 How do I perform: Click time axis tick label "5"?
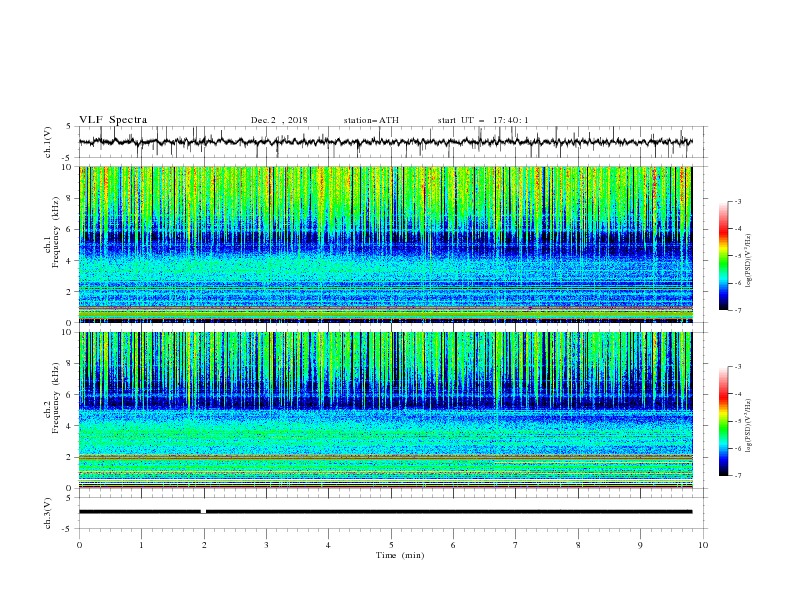391,545
